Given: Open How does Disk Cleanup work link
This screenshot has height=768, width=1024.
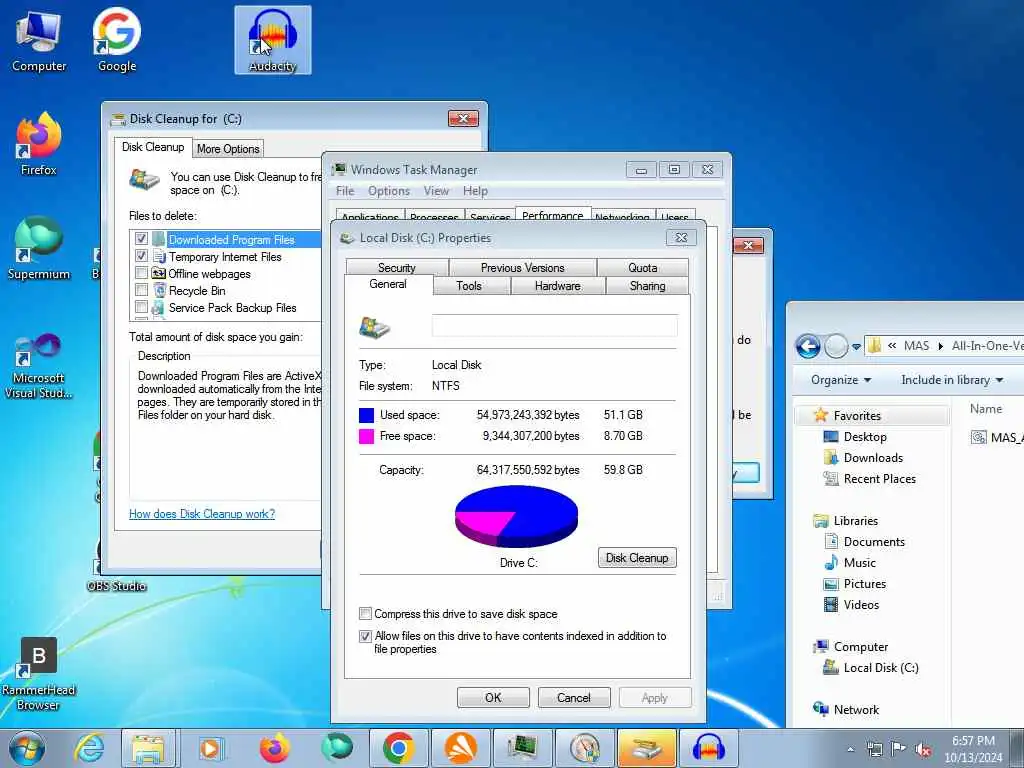Looking at the screenshot, I should [x=202, y=514].
